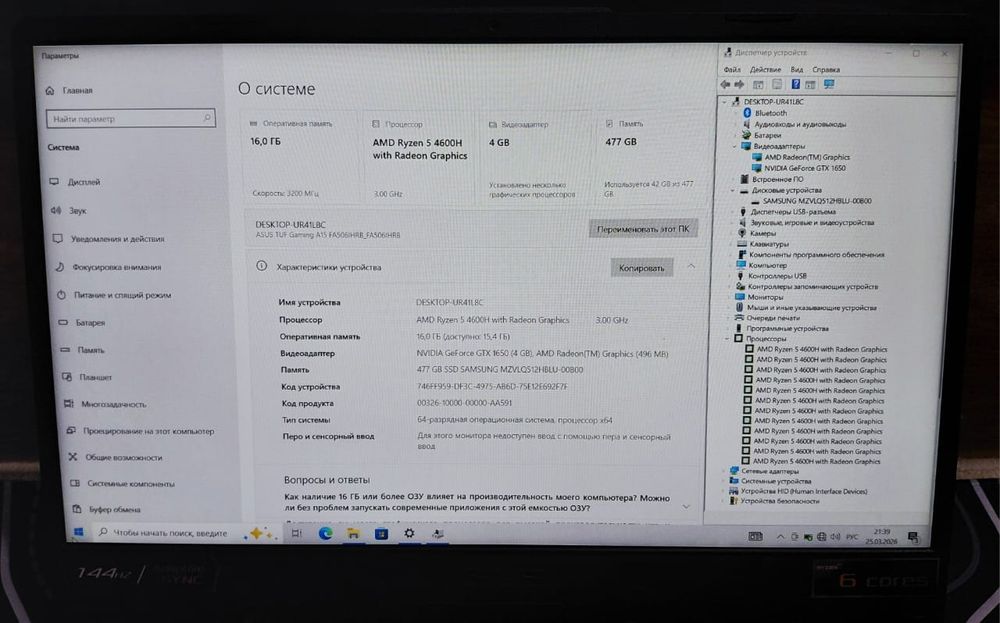Click the Найти параметр search field
This screenshot has width=1000, height=623.
tap(131, 119)
